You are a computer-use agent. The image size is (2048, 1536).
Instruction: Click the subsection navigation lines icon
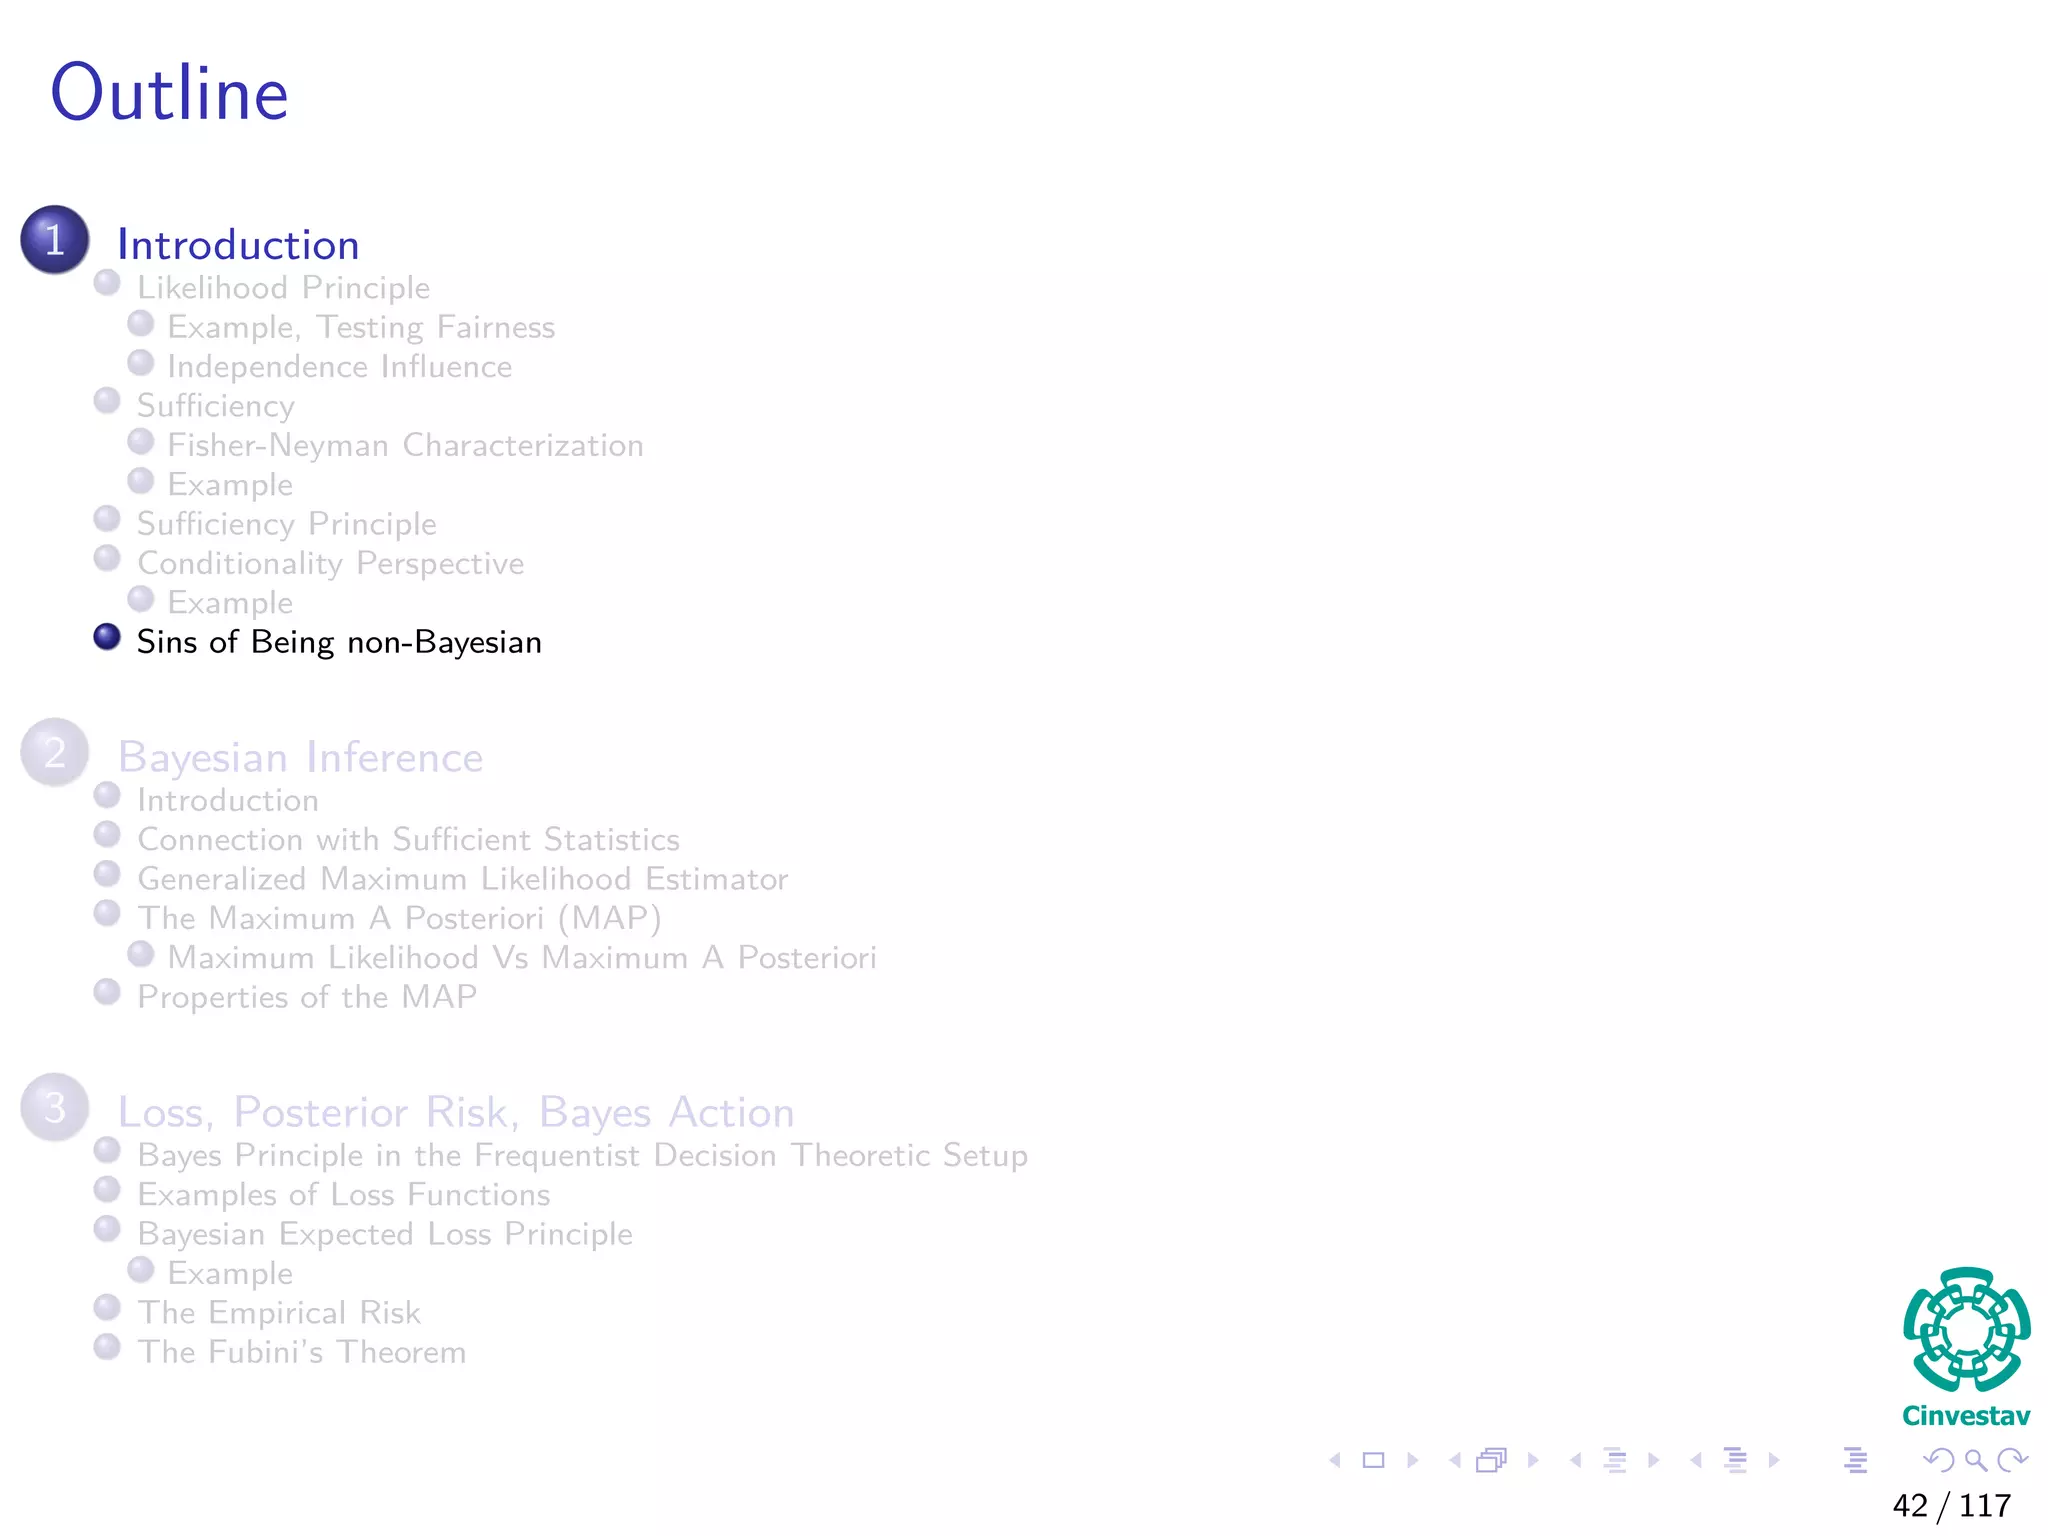pyautogui.click(x=1615, y=1460)
